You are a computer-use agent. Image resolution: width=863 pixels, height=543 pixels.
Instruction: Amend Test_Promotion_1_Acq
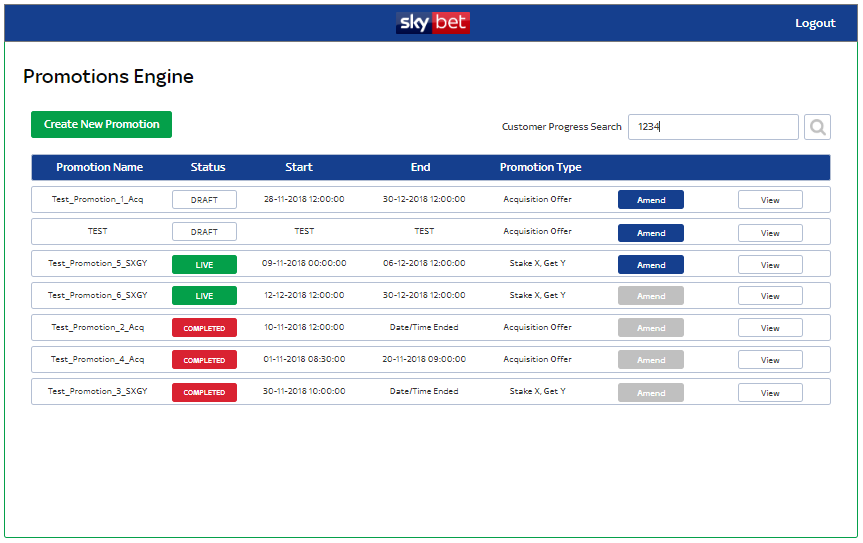651,200
